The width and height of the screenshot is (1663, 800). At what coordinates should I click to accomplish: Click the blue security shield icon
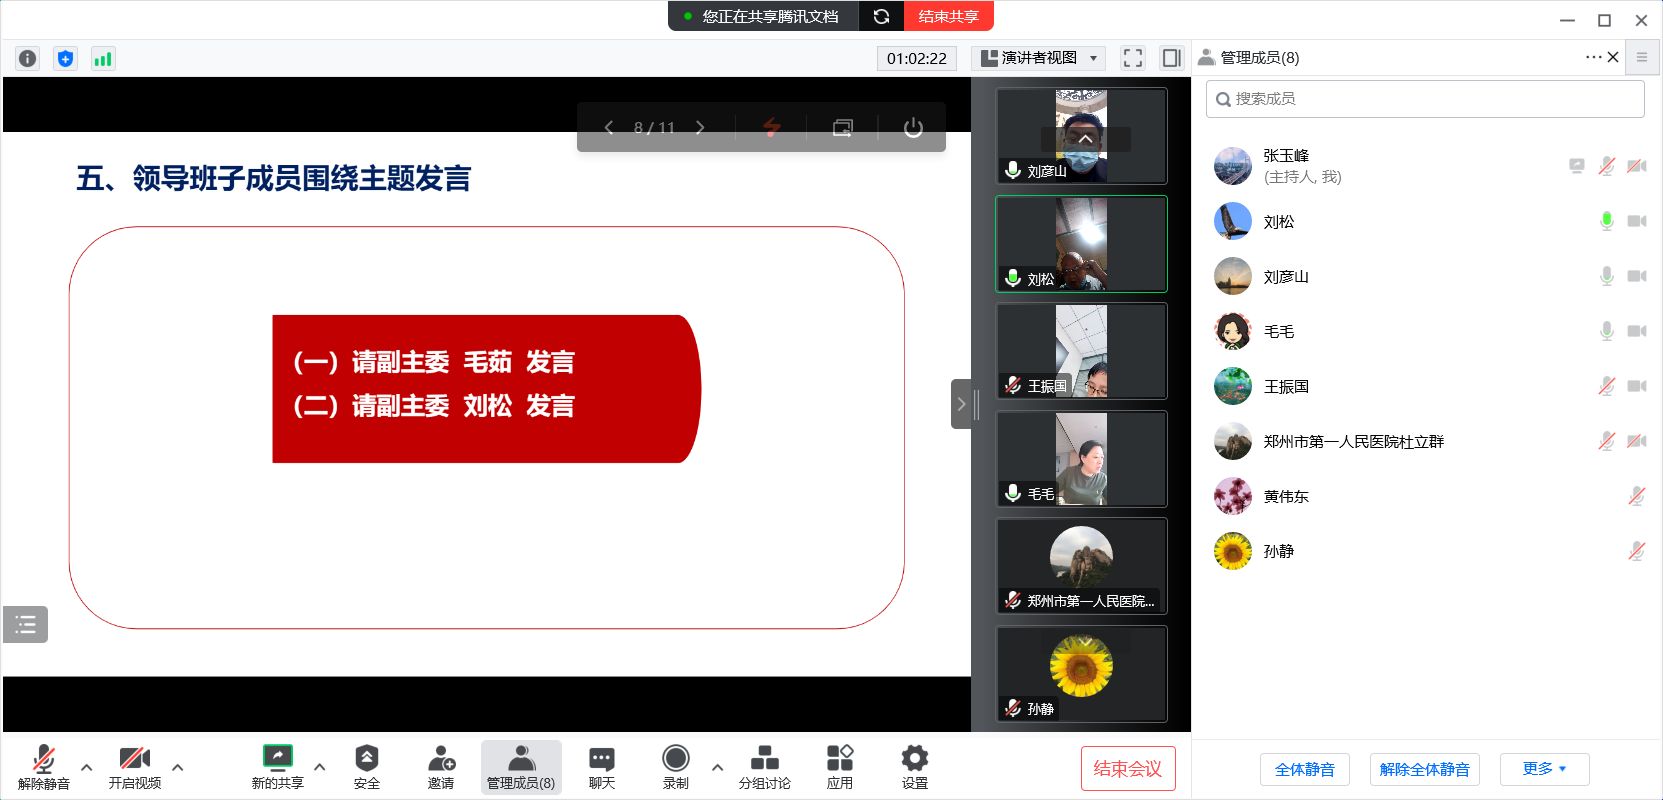click(65, 58)
